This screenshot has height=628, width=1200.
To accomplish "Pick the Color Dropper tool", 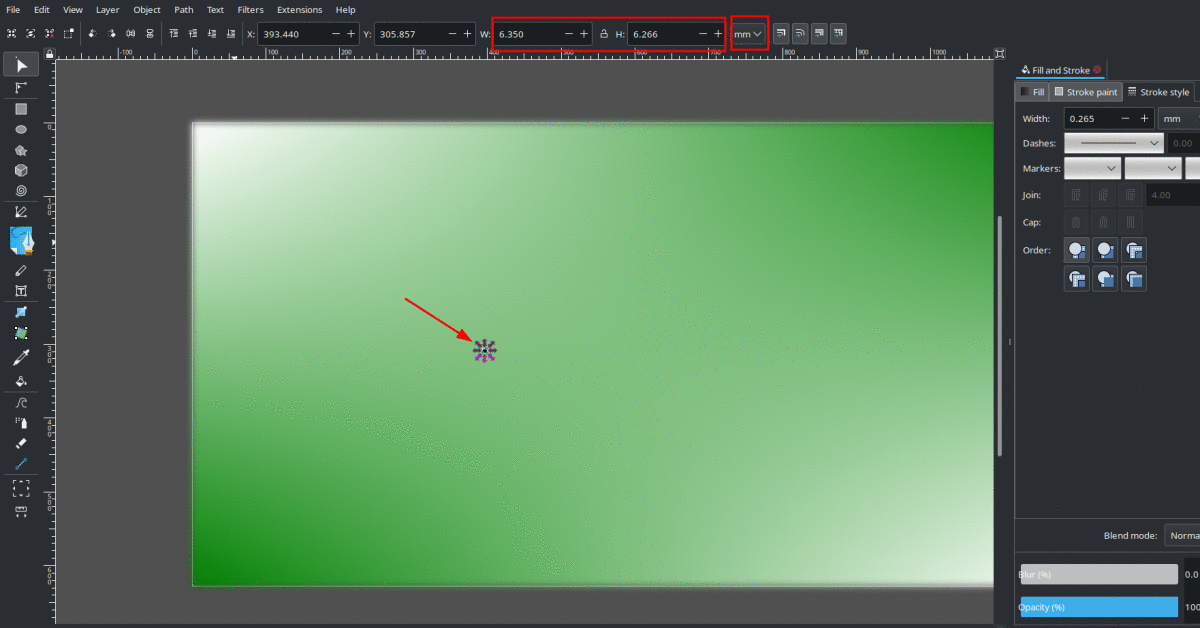I will click(21, 357).
